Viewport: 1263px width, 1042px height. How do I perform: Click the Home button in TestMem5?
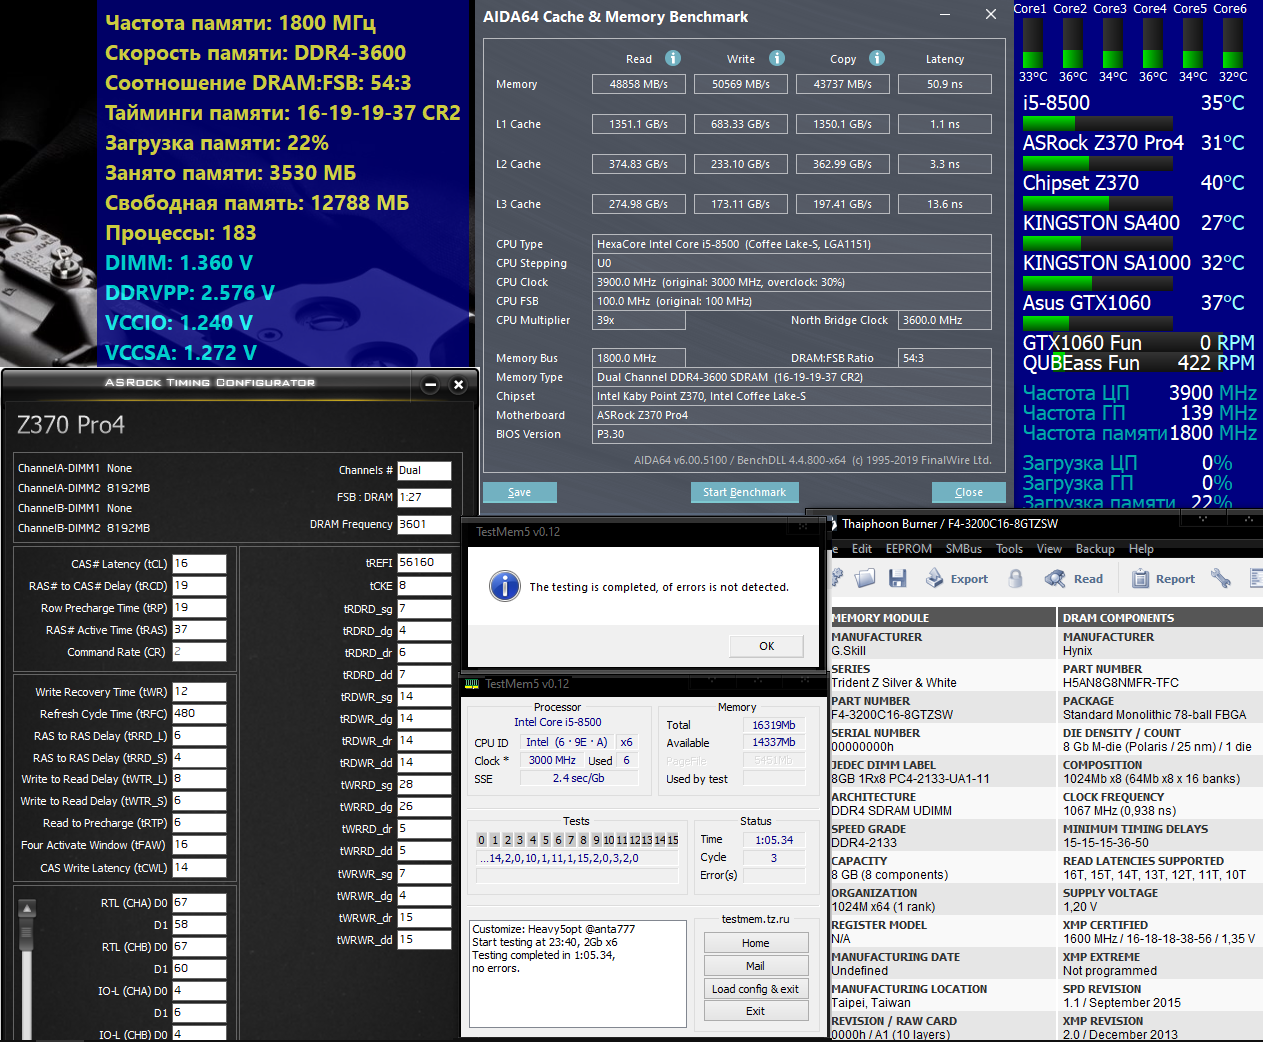click(x=756, y=943)
